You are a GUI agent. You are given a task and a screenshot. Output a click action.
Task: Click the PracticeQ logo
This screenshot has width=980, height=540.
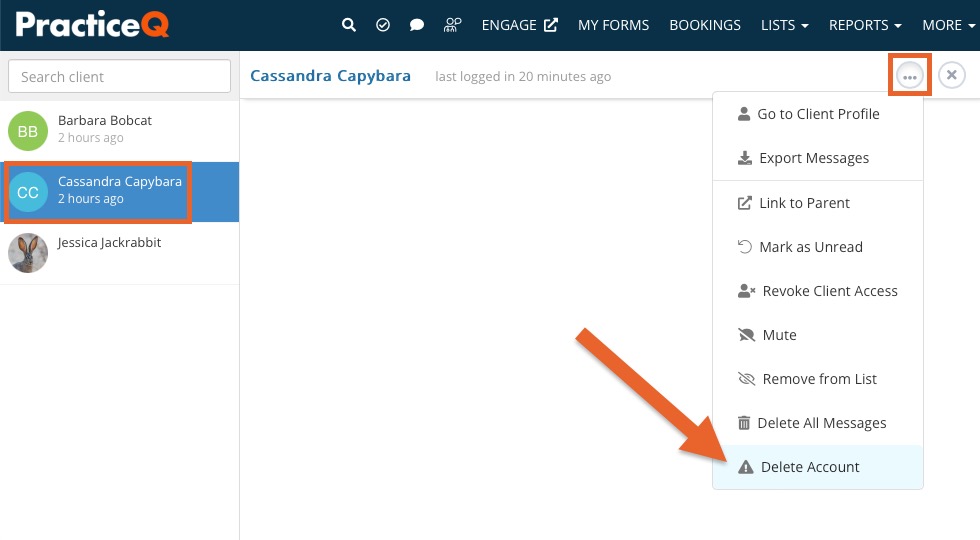tap(92, 24)
